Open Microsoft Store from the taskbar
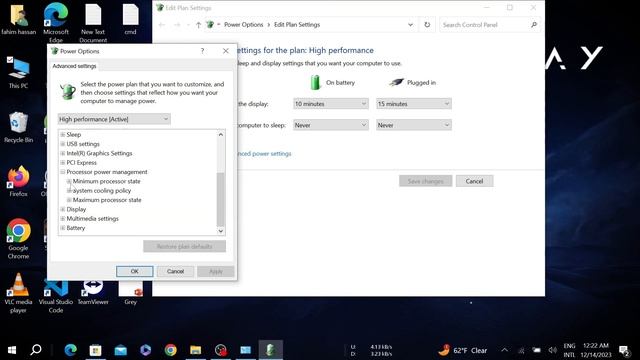The height and width of the screenshot is (360, 640). [x=96, y=350]
